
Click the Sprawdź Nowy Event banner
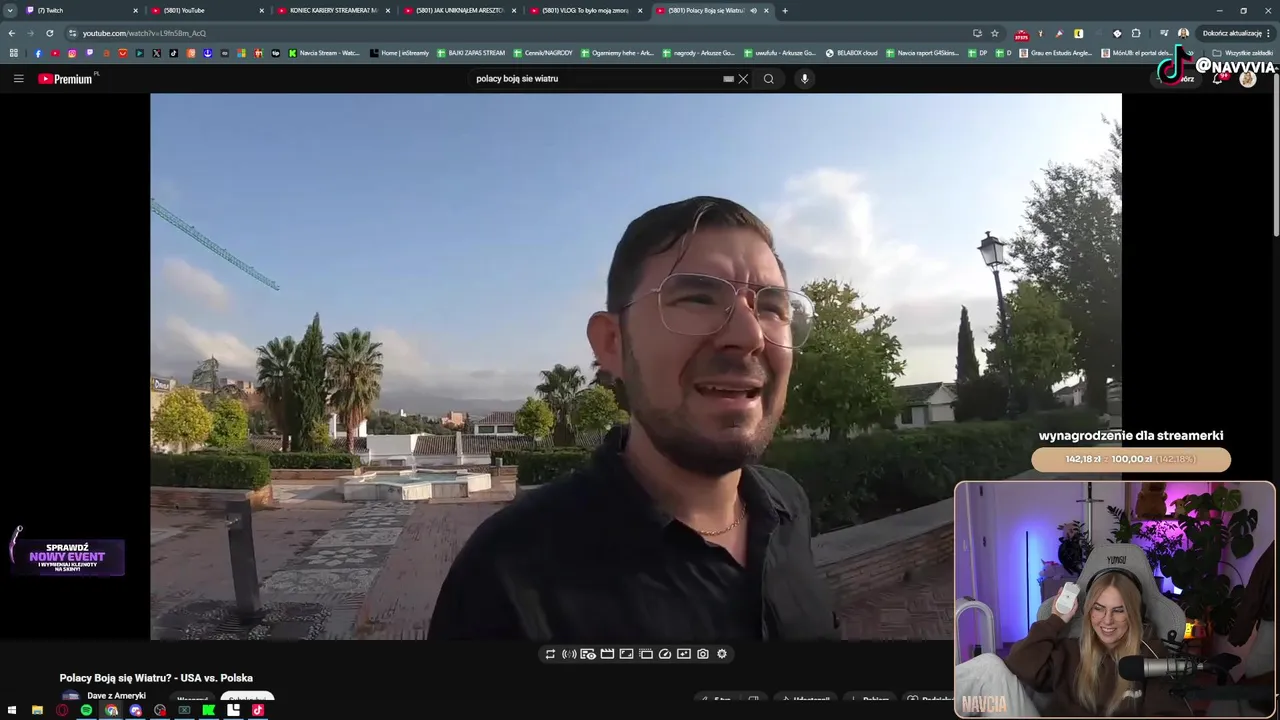(x=68, y=556)
